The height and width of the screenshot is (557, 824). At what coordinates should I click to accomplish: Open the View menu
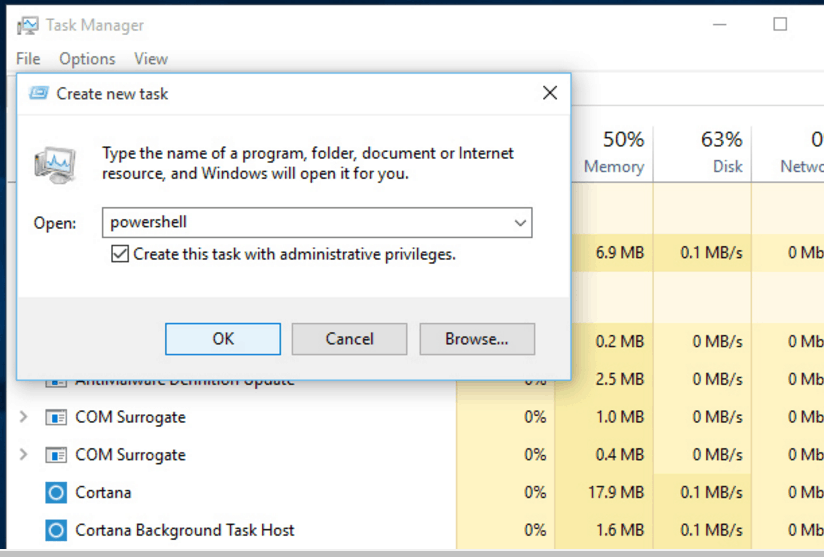coord(151,59)
